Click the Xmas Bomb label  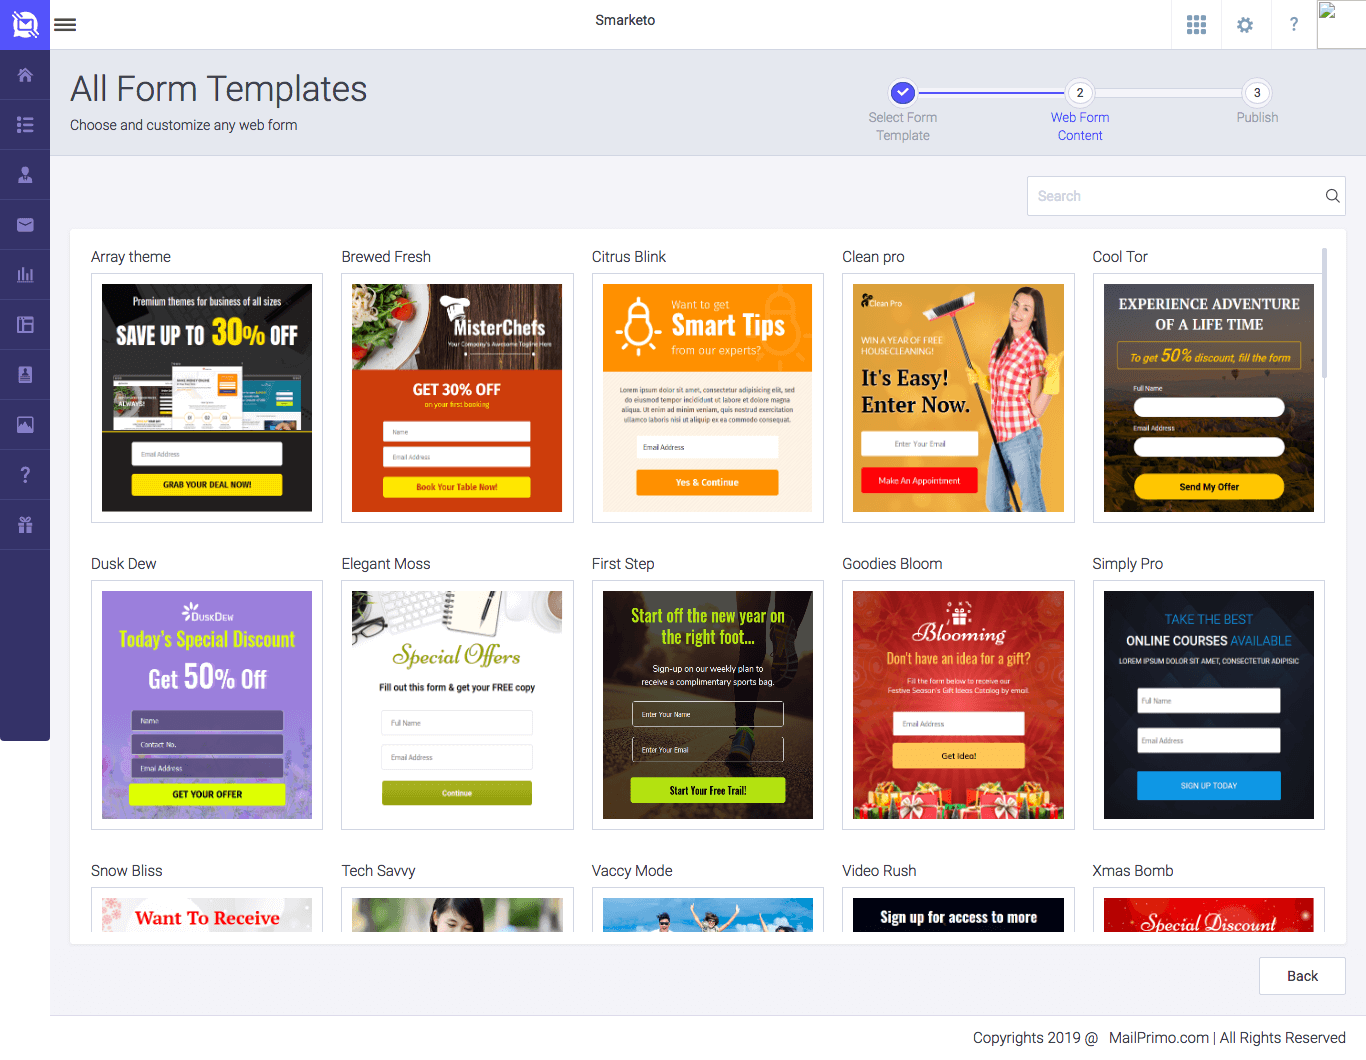coord(1133,871)
